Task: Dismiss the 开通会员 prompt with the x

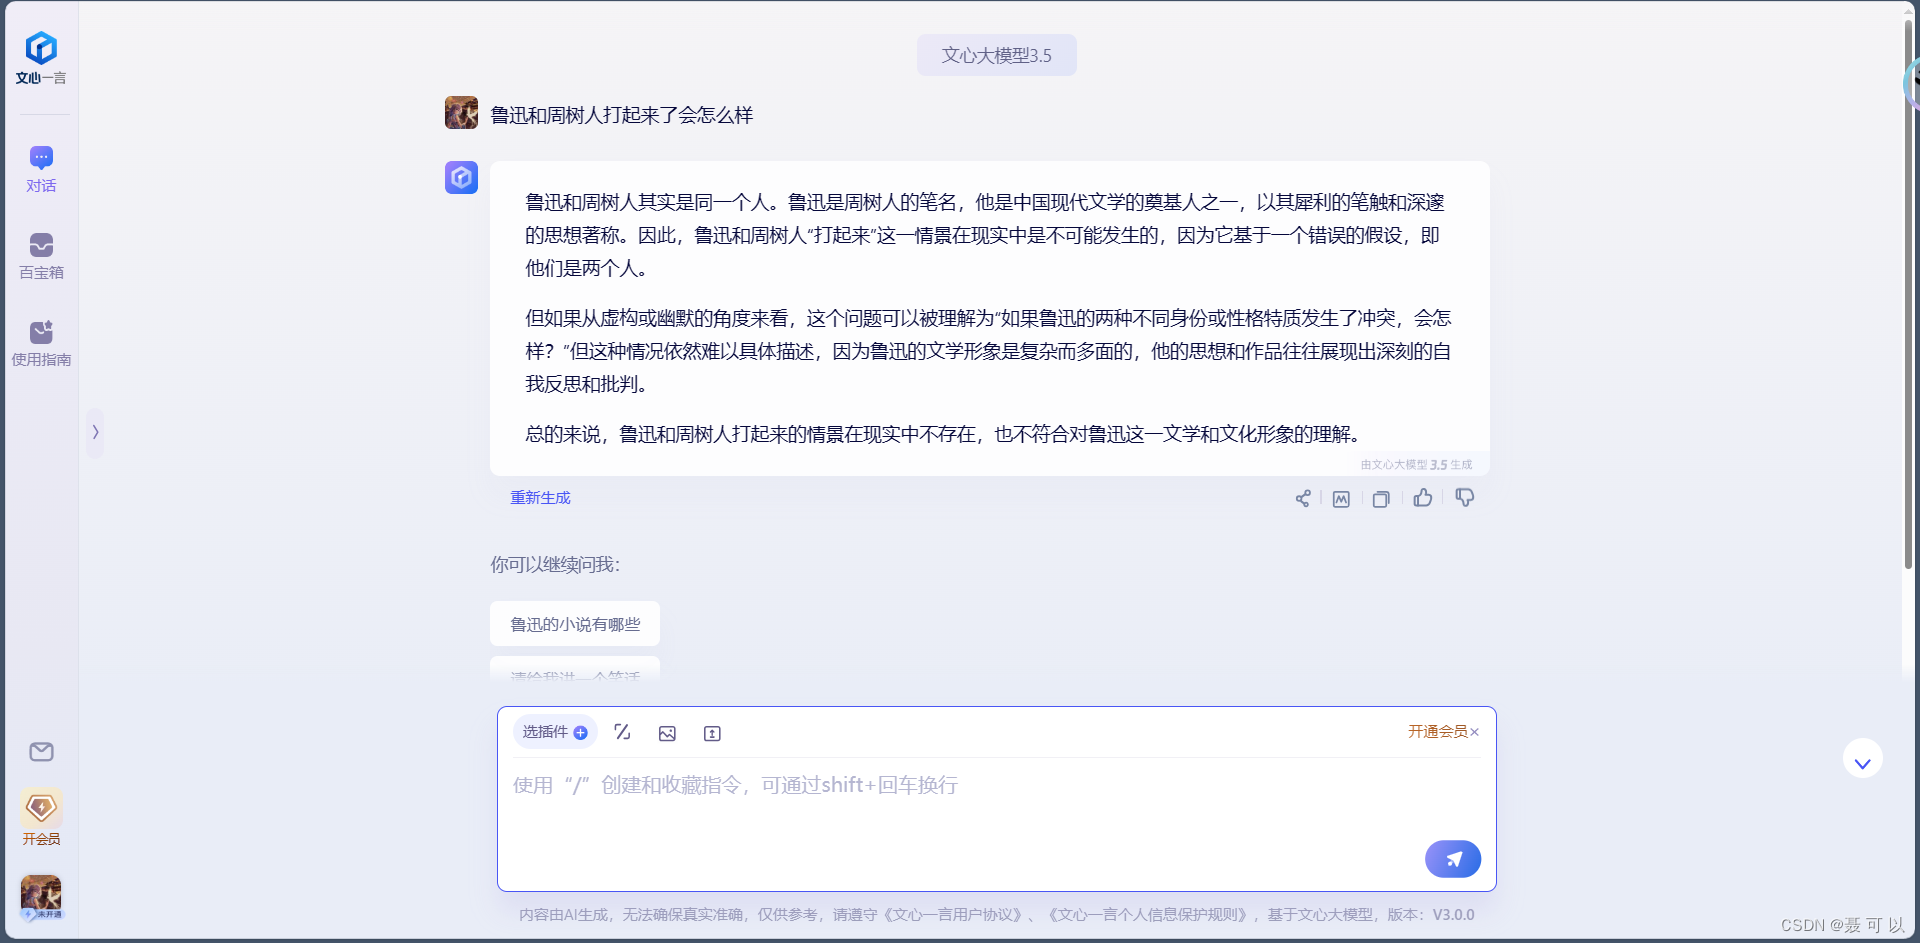Action: tap(1475, 732)
